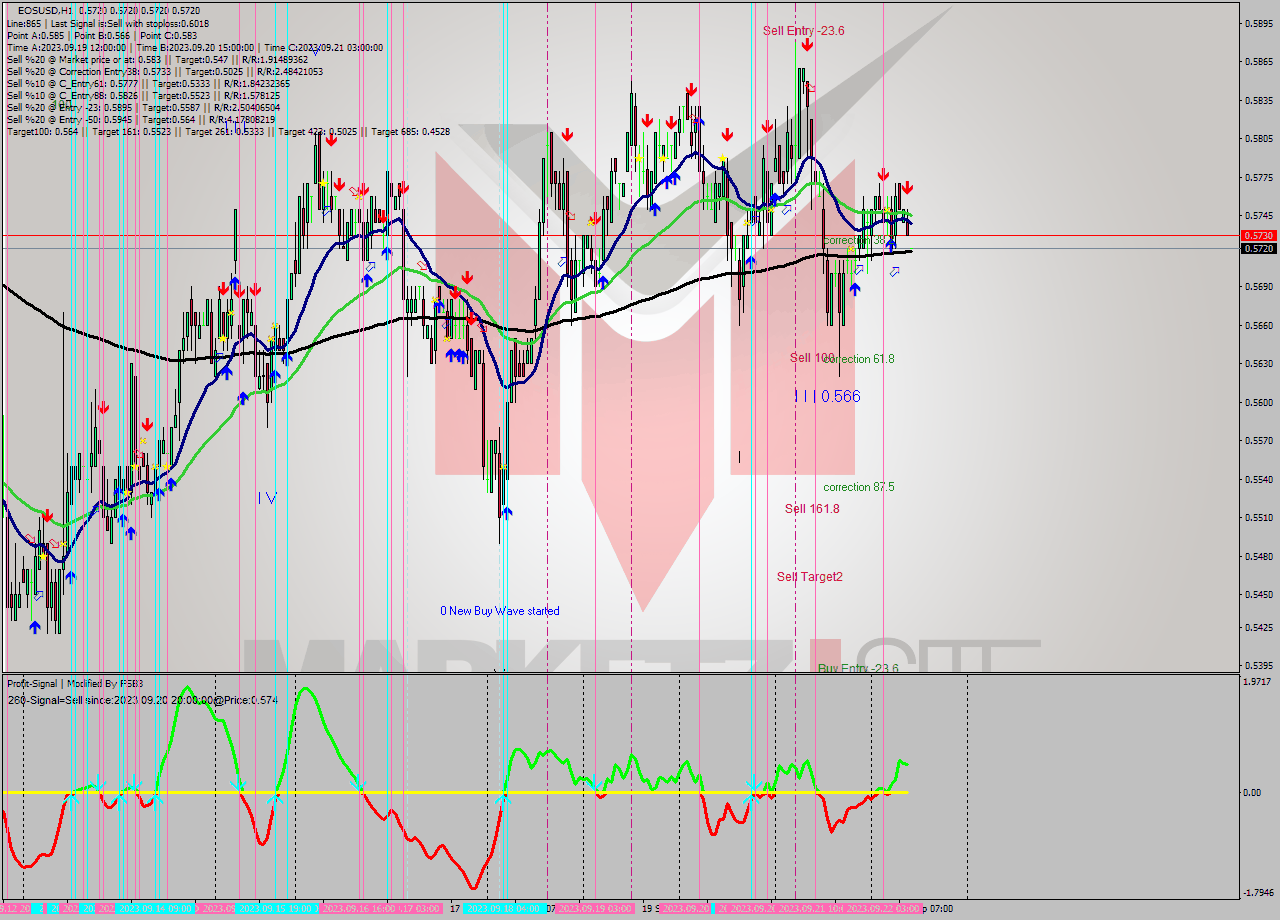Click the red 0.5730 price marker
Image resolution: width=1280 pixels, height=920 pixels.
(1258, 235)
